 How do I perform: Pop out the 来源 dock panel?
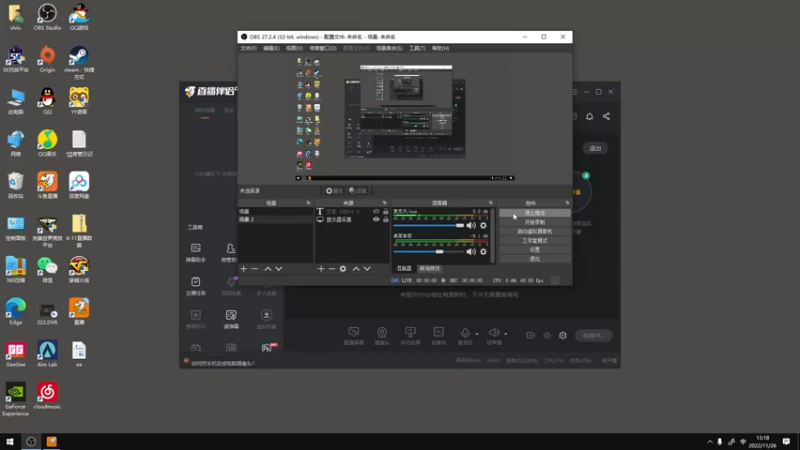385,203
